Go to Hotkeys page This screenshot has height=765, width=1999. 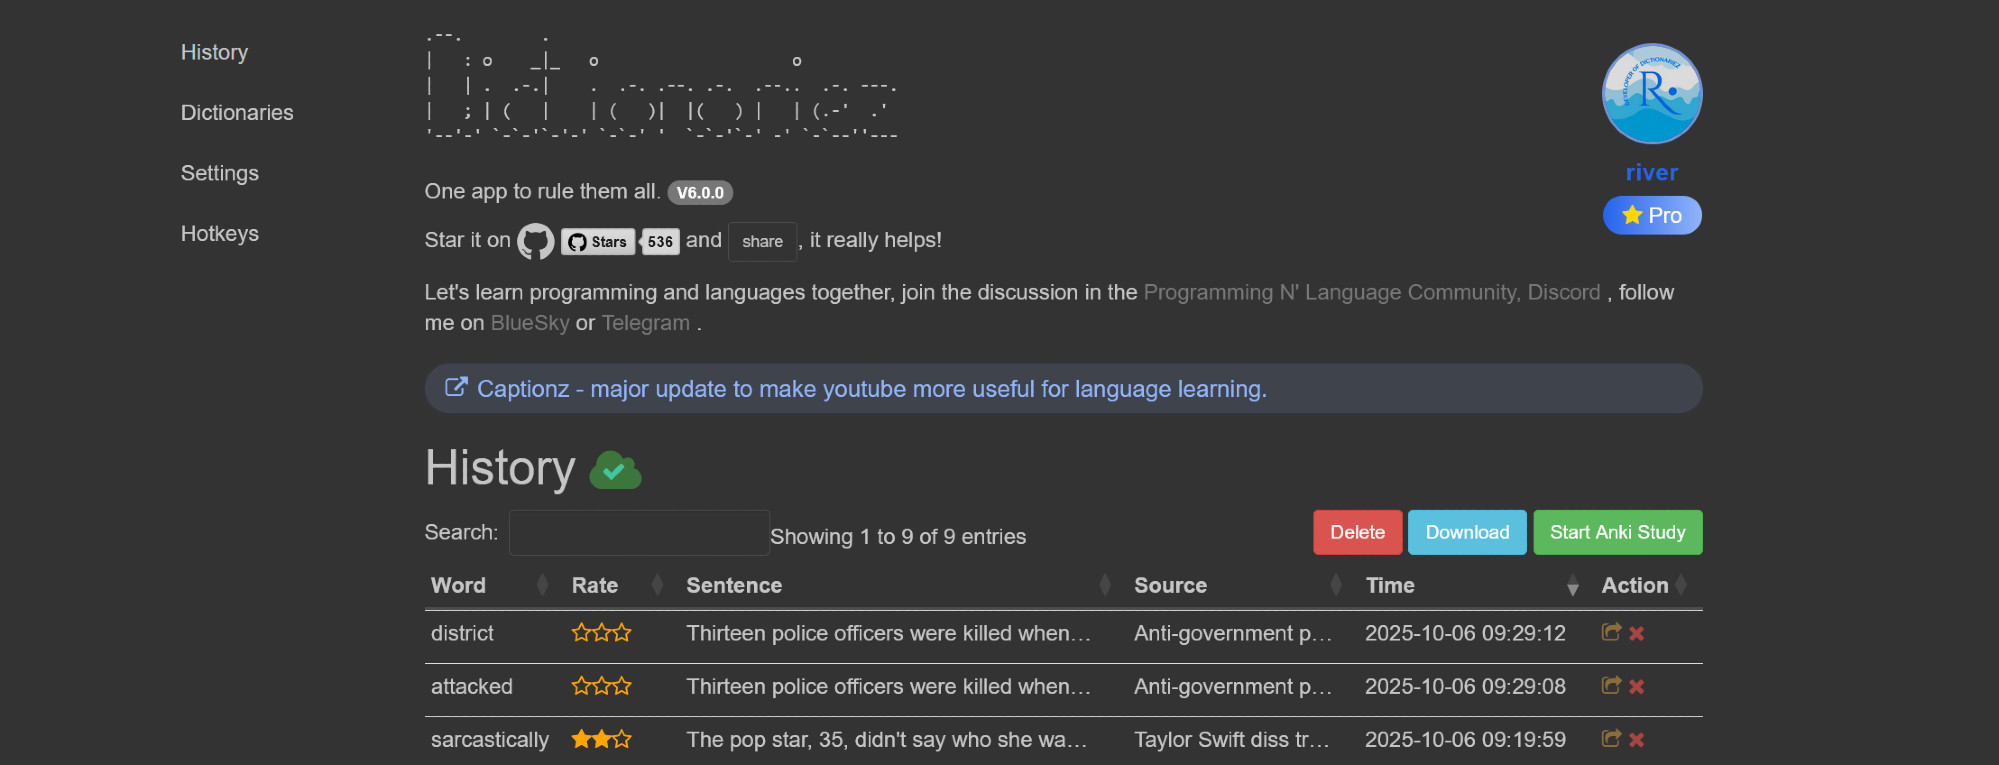coord(219,234)
